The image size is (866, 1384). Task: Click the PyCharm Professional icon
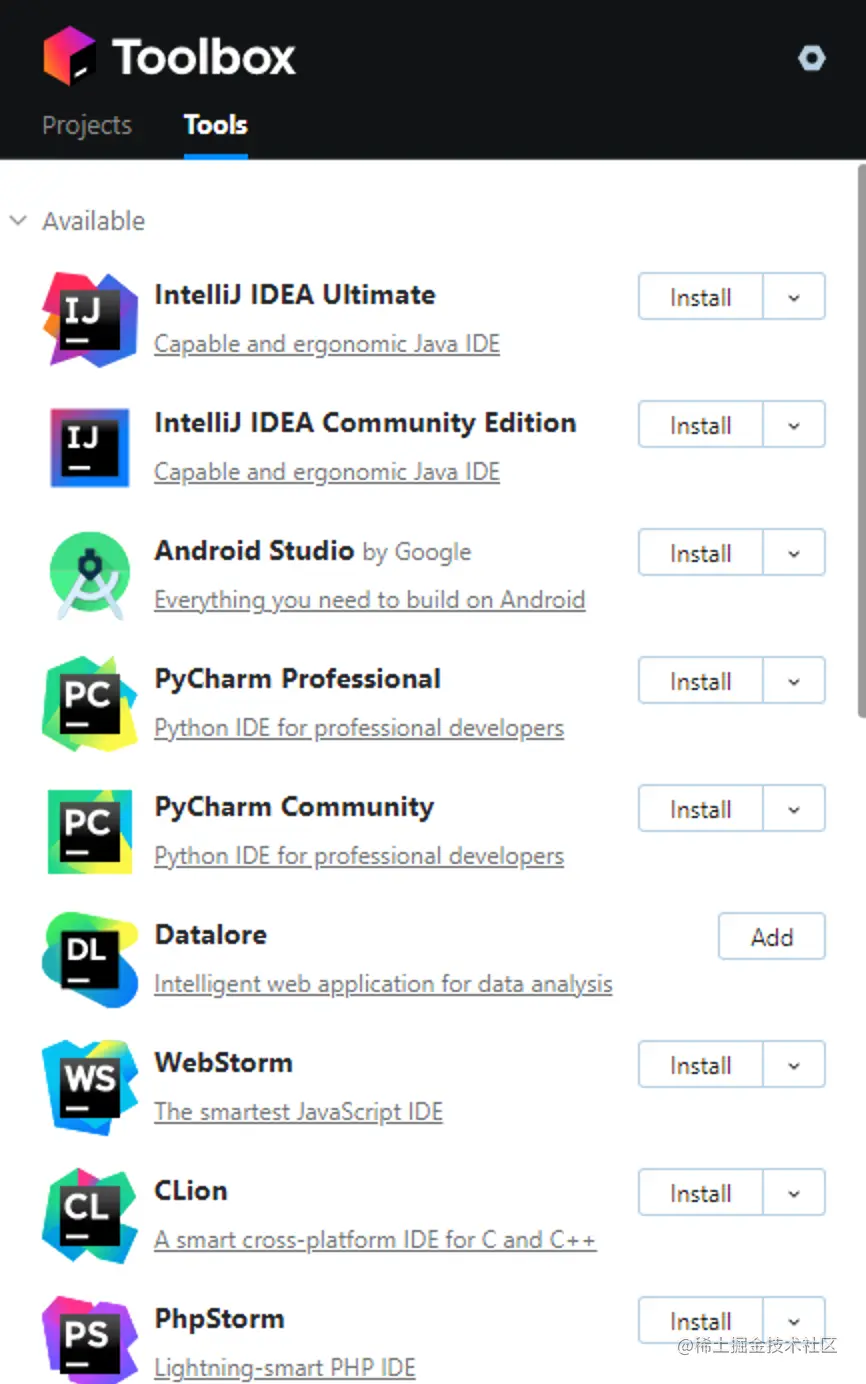click(x=90, y=703)
